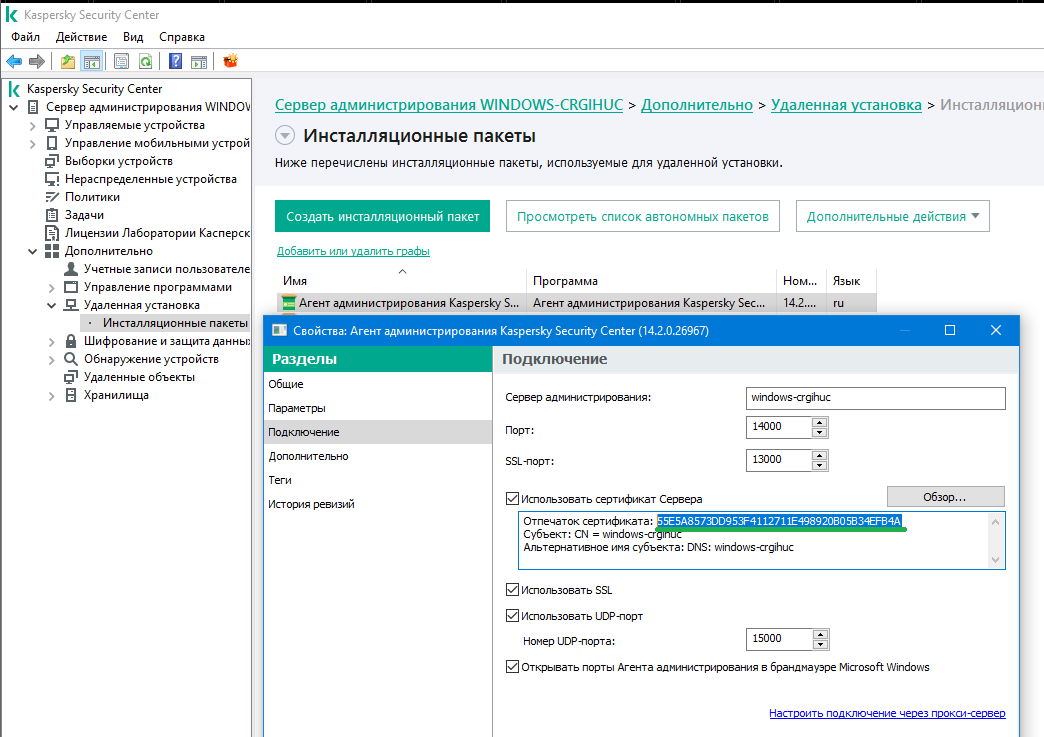The width and height of the screenshot is (1044, 737).
Task: Collapse the Удаленная установка tree node
Action: coord(51,305)
